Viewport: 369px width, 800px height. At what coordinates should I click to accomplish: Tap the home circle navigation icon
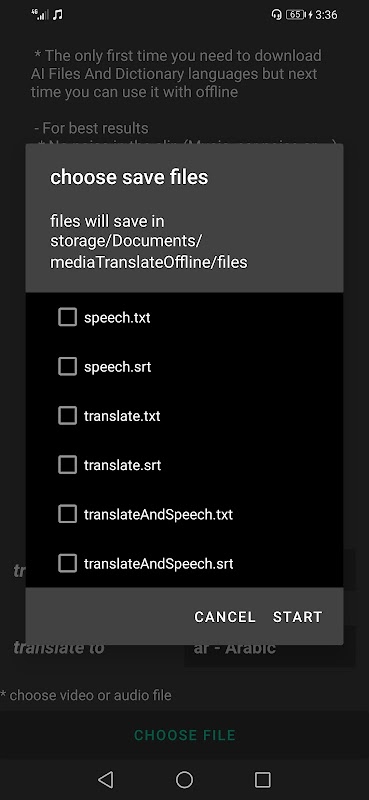tap(184, 779)
